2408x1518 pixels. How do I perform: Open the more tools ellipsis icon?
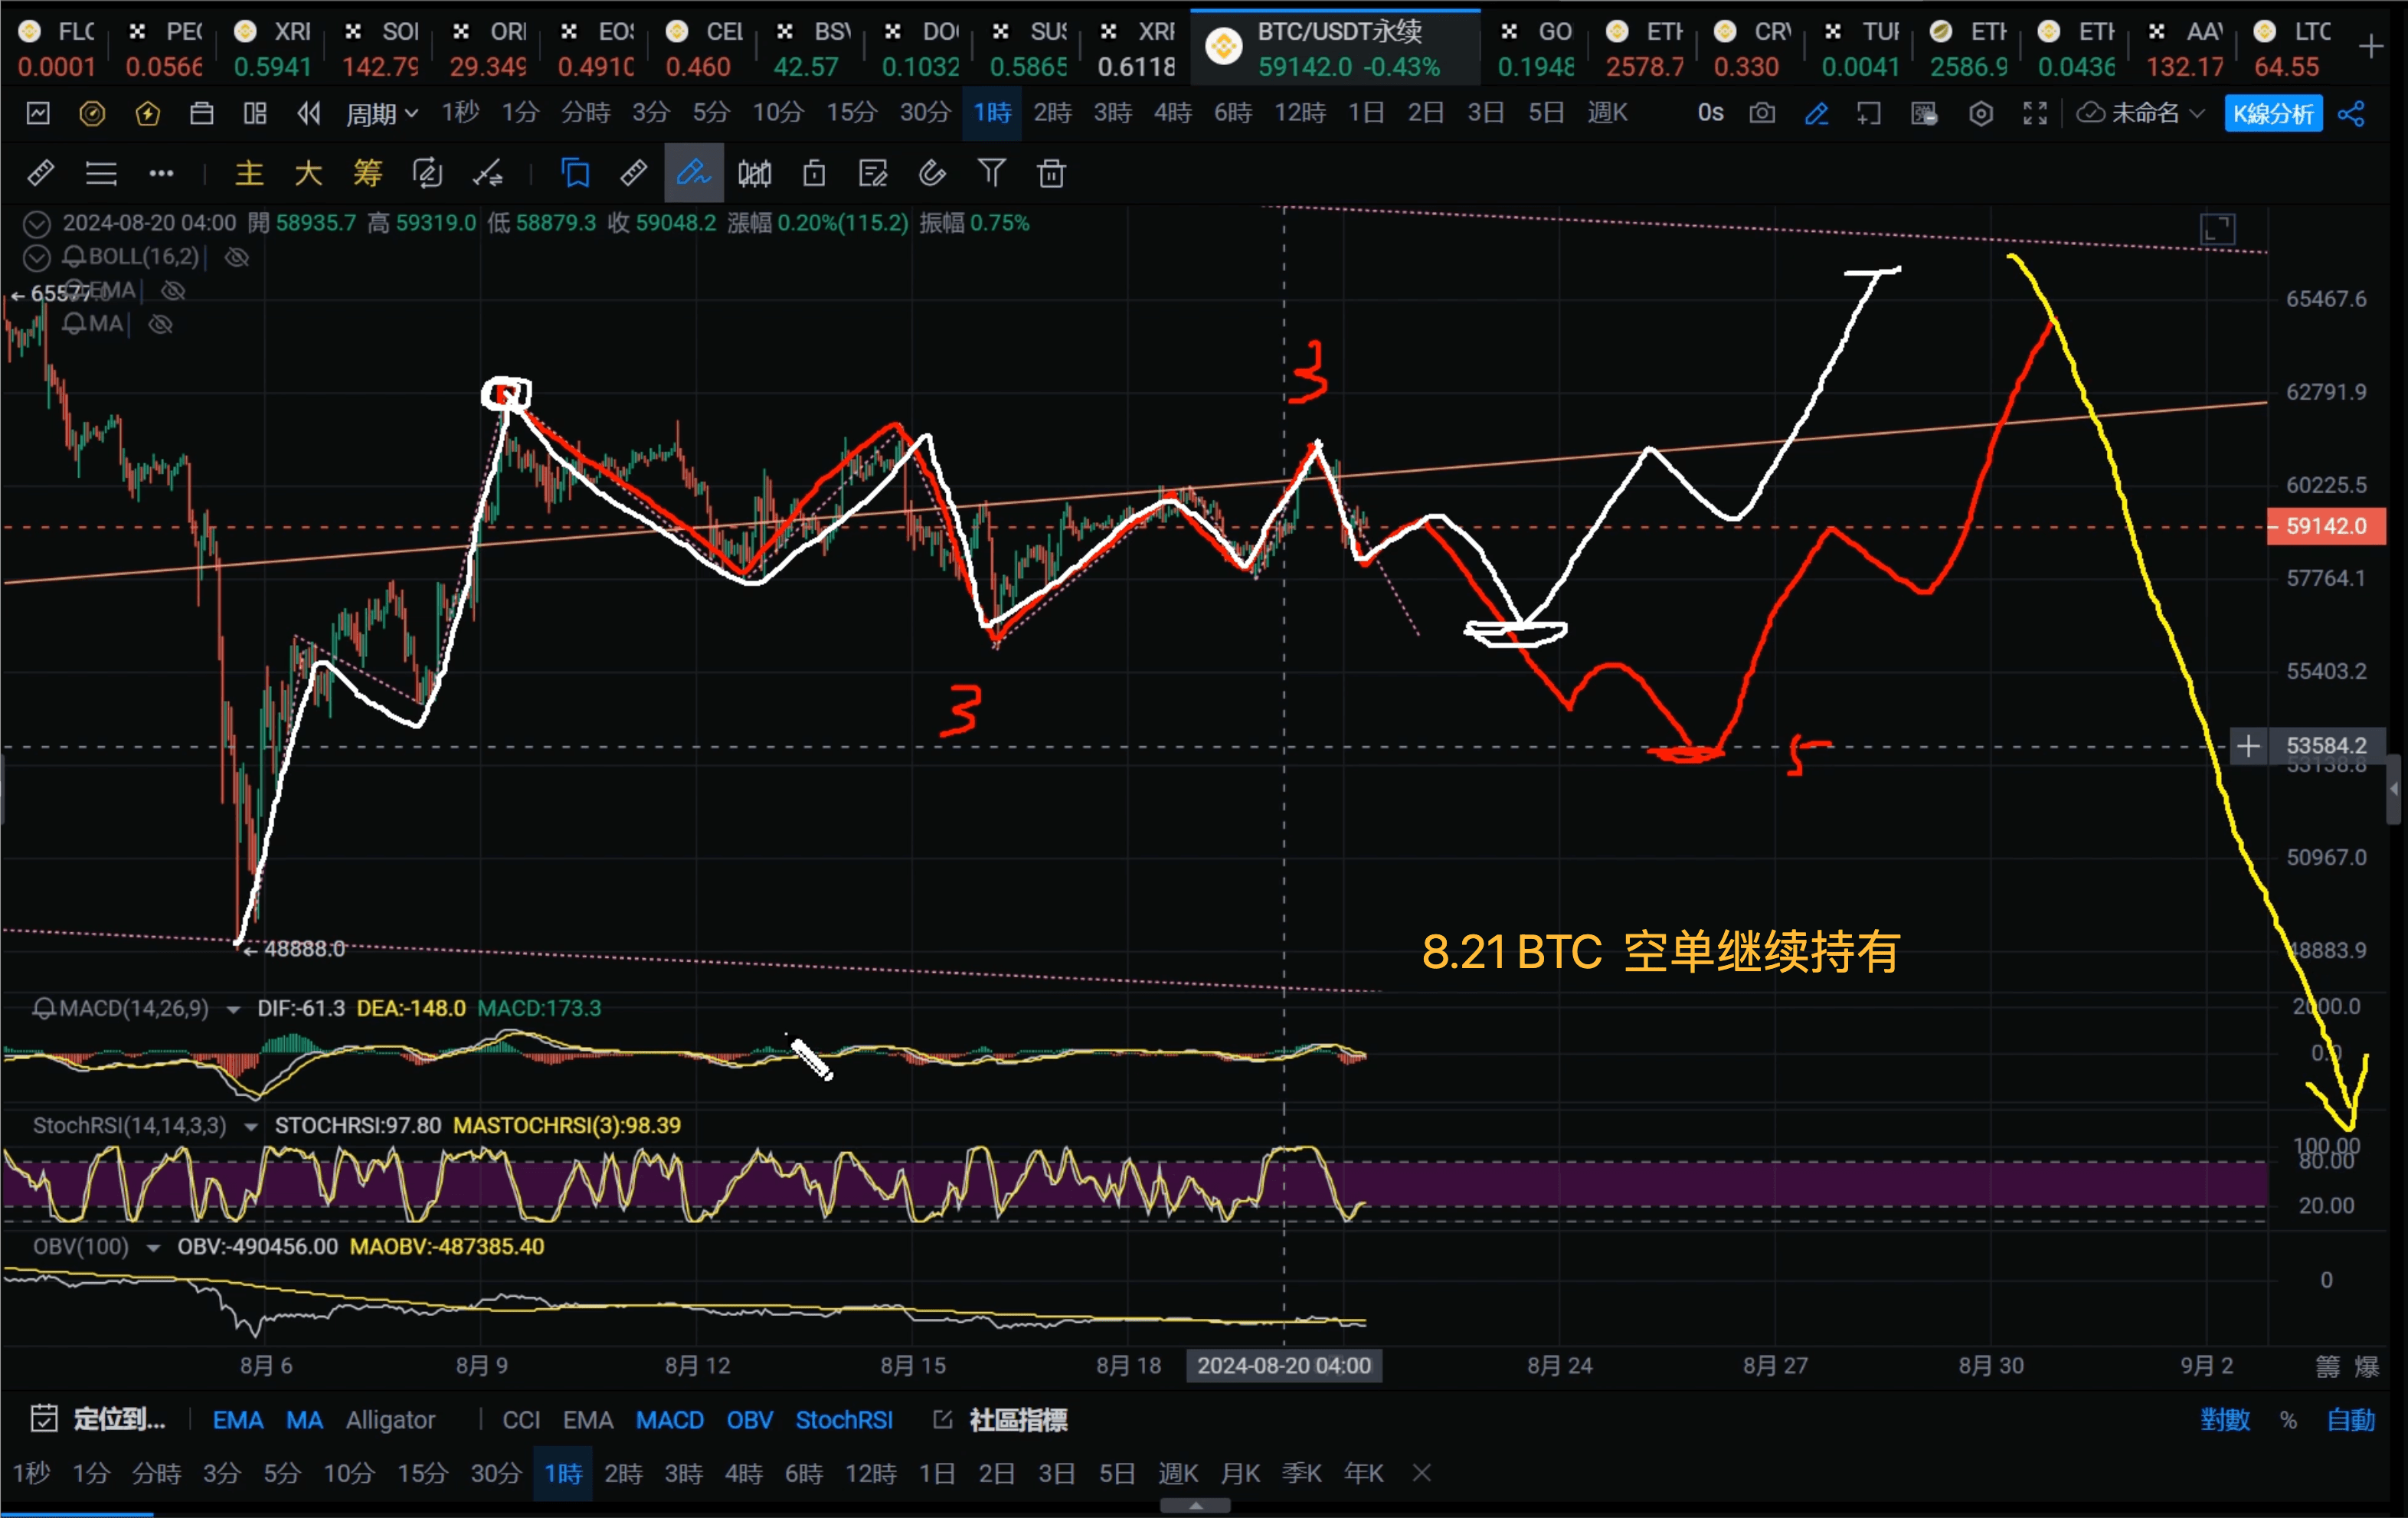161,174
